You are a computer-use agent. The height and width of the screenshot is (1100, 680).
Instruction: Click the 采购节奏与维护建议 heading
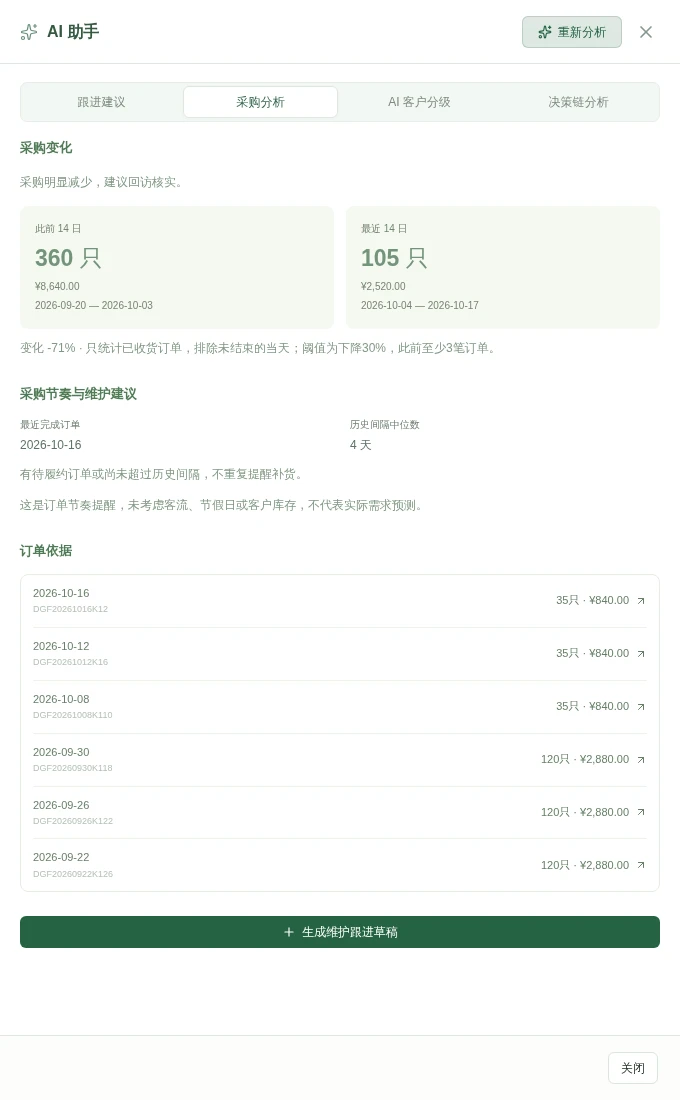pyautogui.click(x=78, y=394)
